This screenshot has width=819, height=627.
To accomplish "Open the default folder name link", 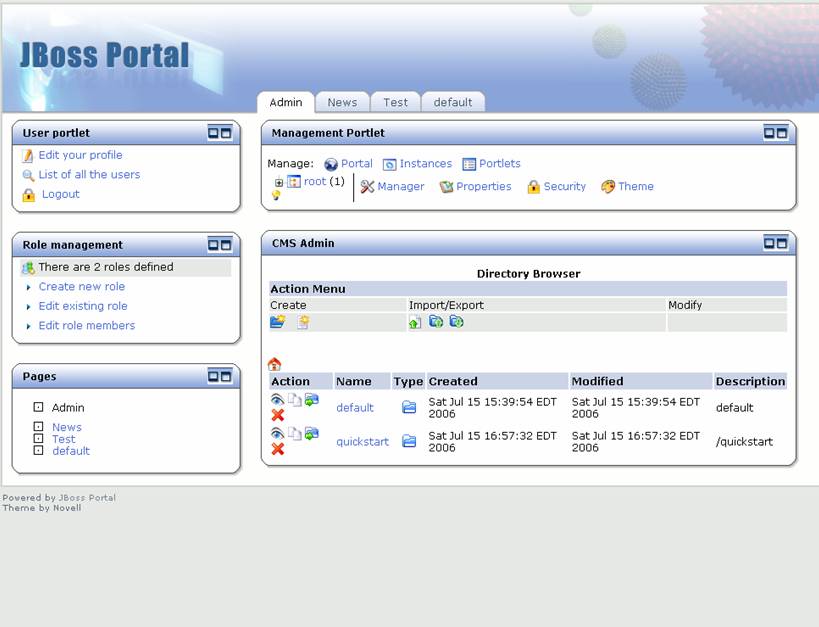I will tap(355, 408).
